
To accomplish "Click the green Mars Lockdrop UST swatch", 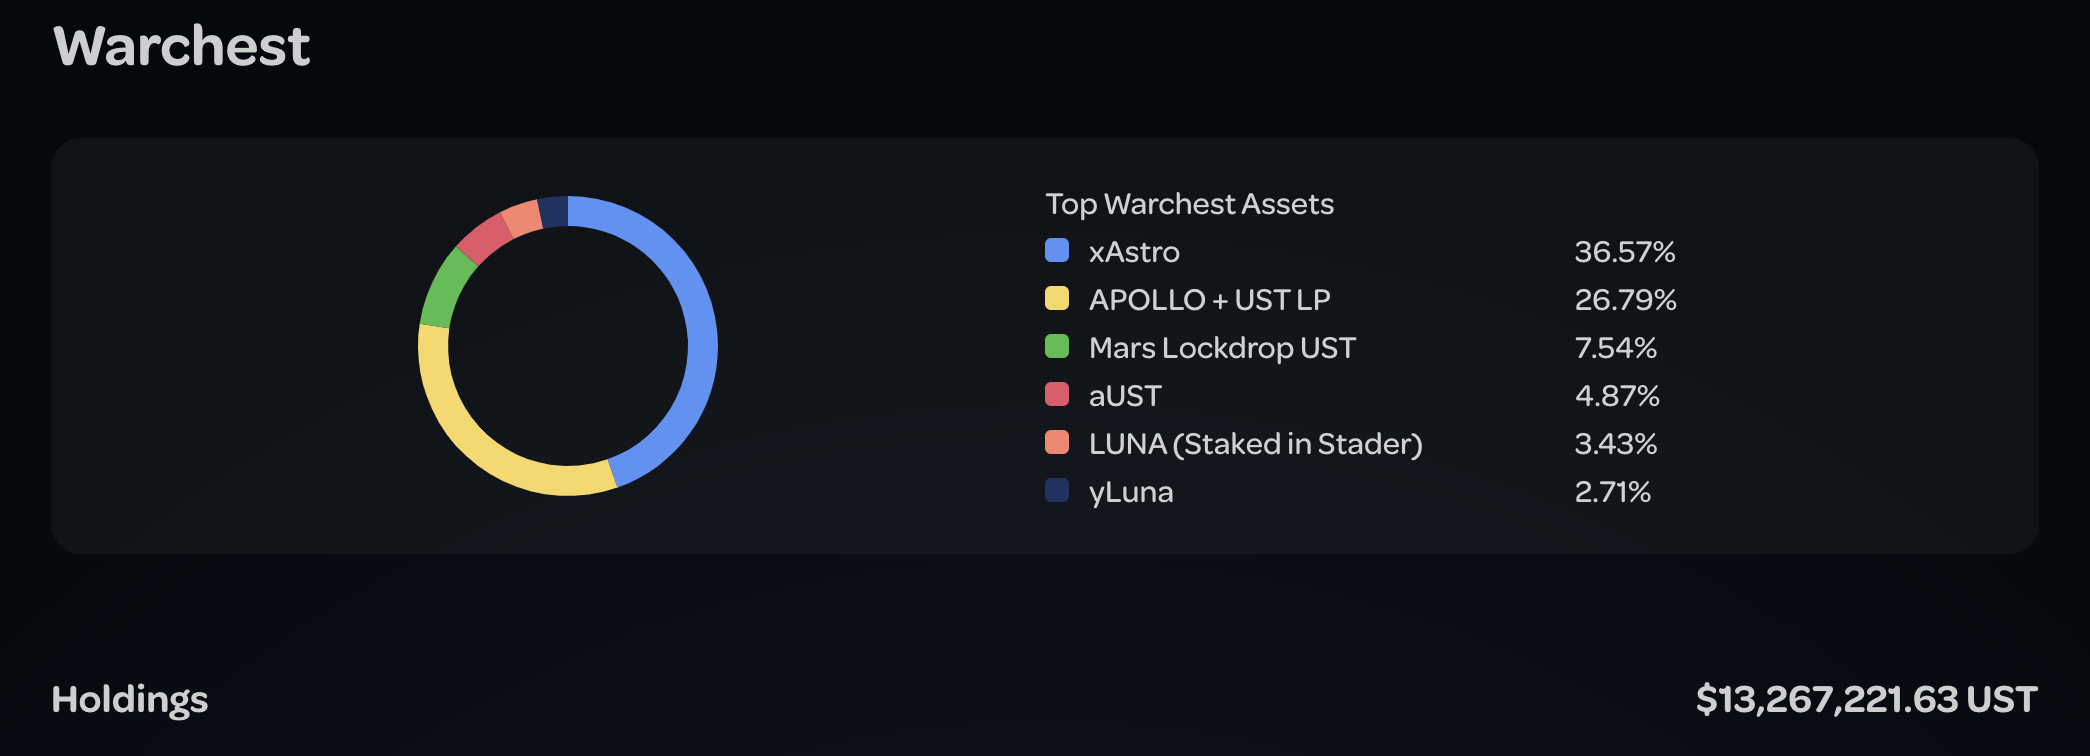I will point(1057,346).
